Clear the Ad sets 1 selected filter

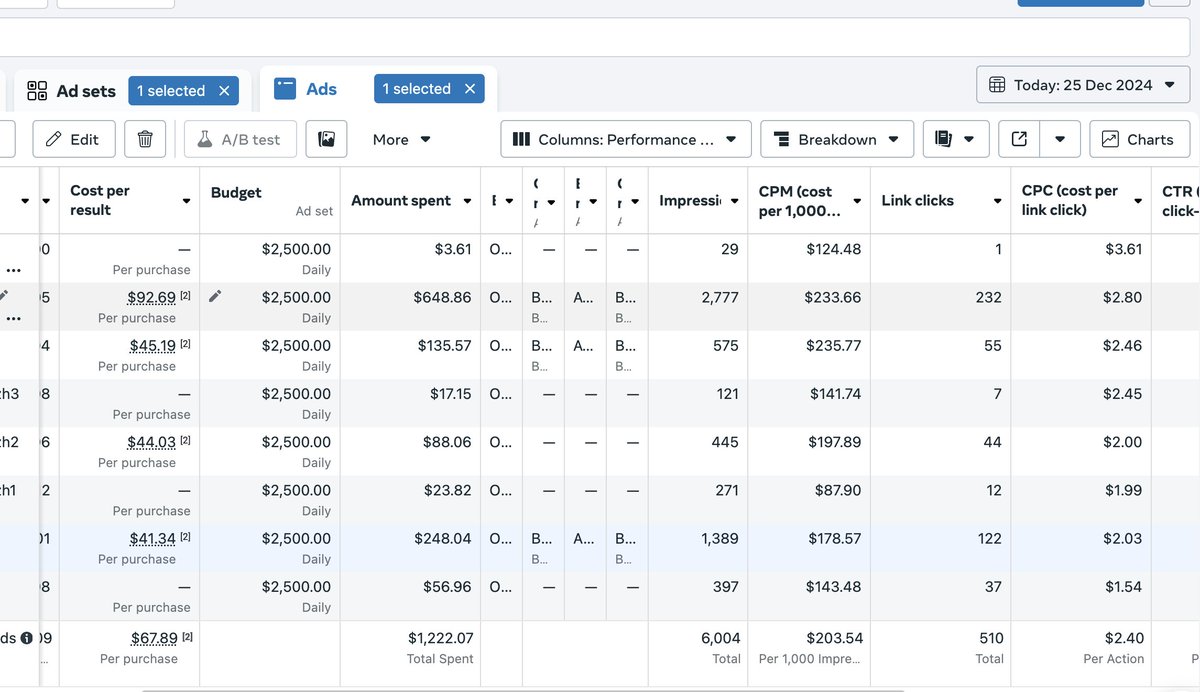pyautogui.click(x=224, y=91)
